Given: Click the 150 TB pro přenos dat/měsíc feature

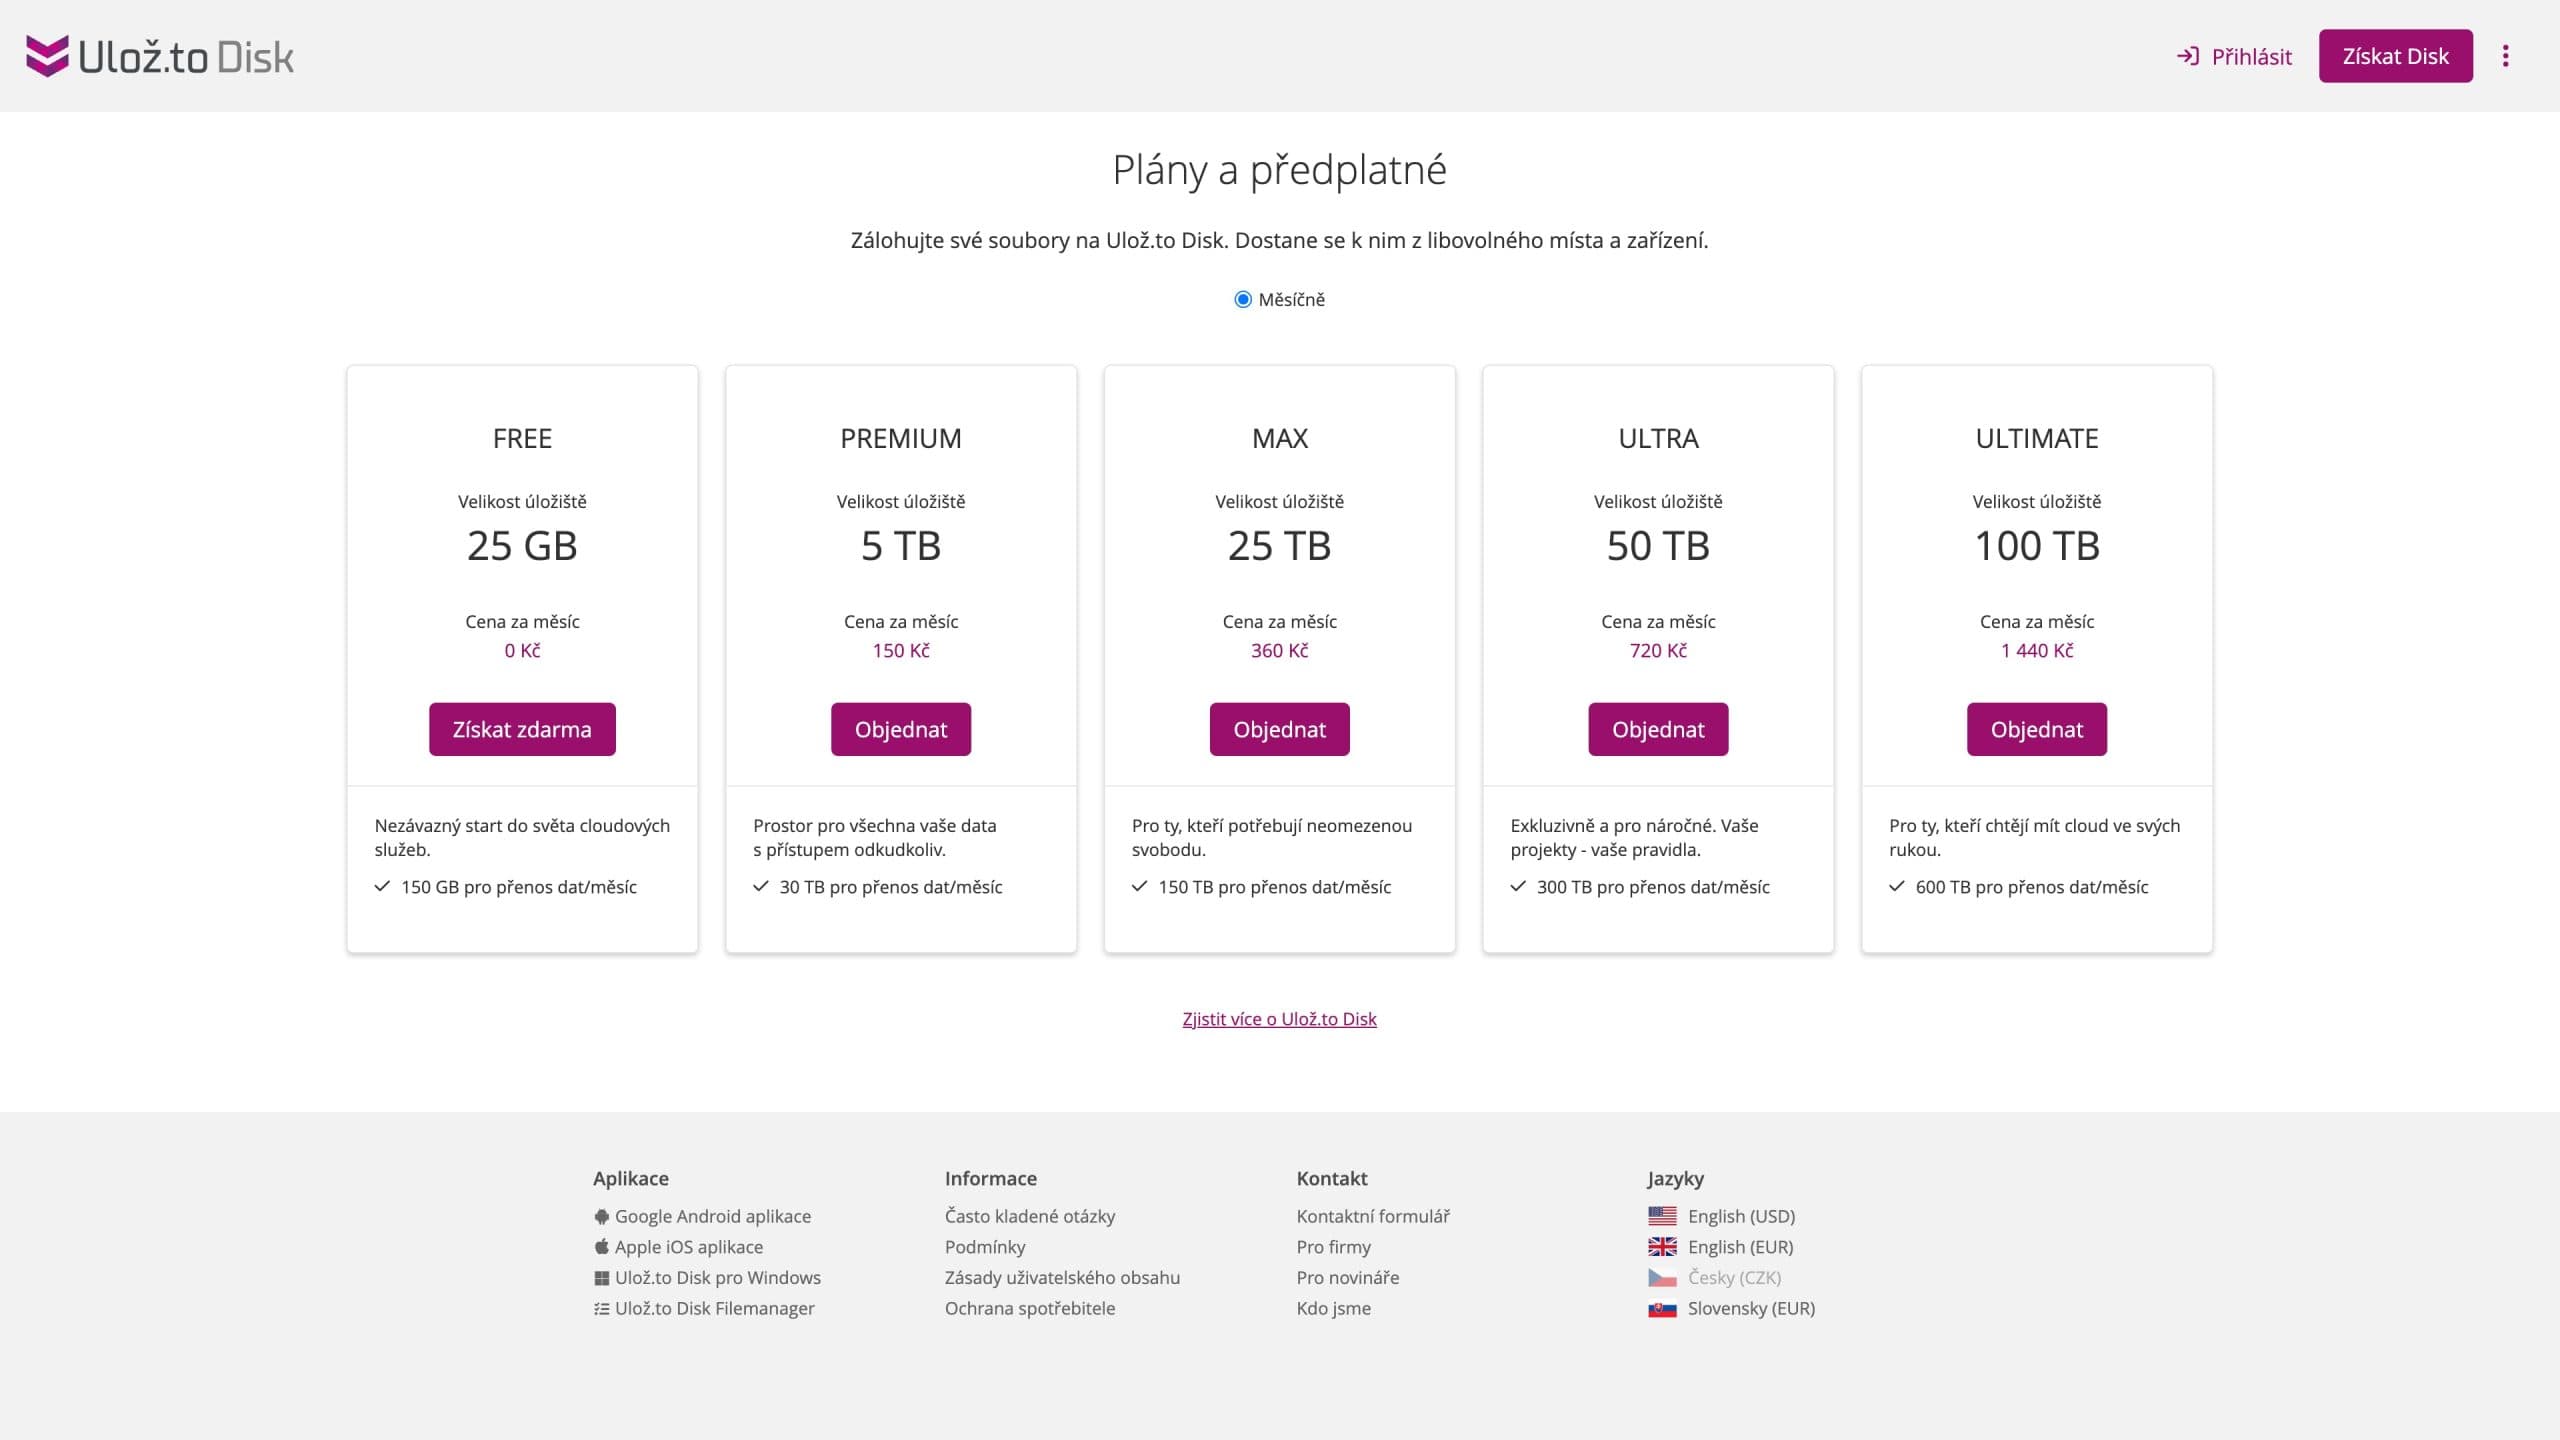Looking at the screenshot, I should (1275, 887).
